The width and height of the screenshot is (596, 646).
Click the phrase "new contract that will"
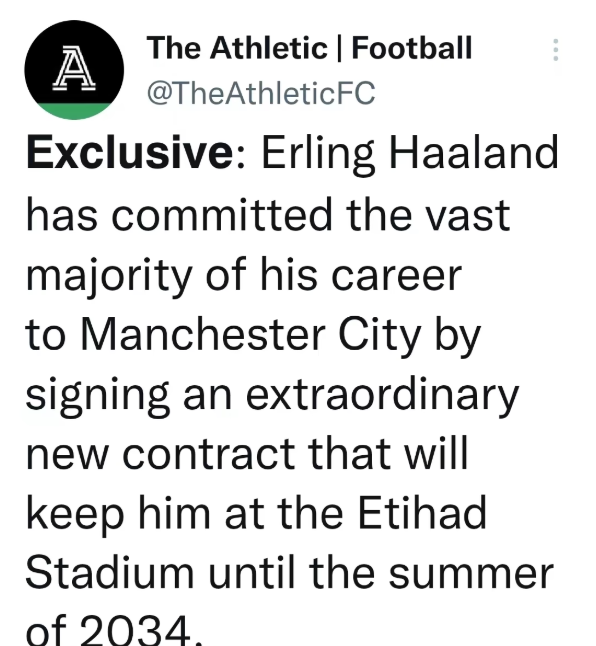(247, 453)
